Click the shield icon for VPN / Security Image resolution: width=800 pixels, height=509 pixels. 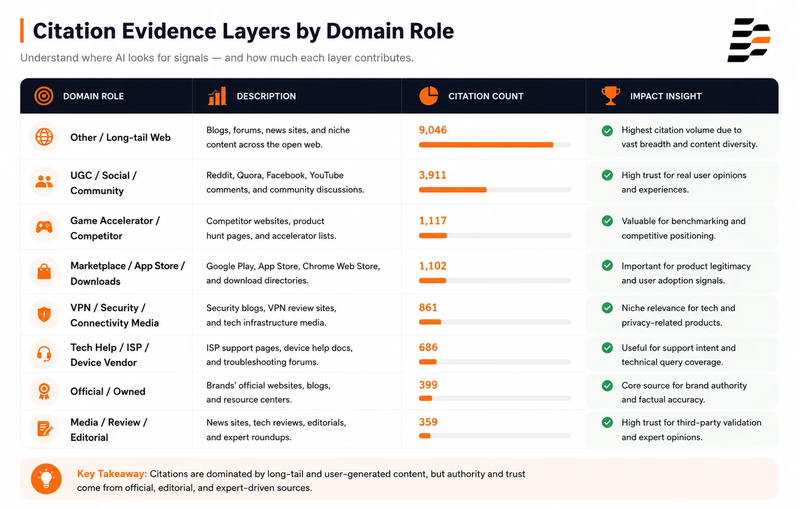click(44, 314)
